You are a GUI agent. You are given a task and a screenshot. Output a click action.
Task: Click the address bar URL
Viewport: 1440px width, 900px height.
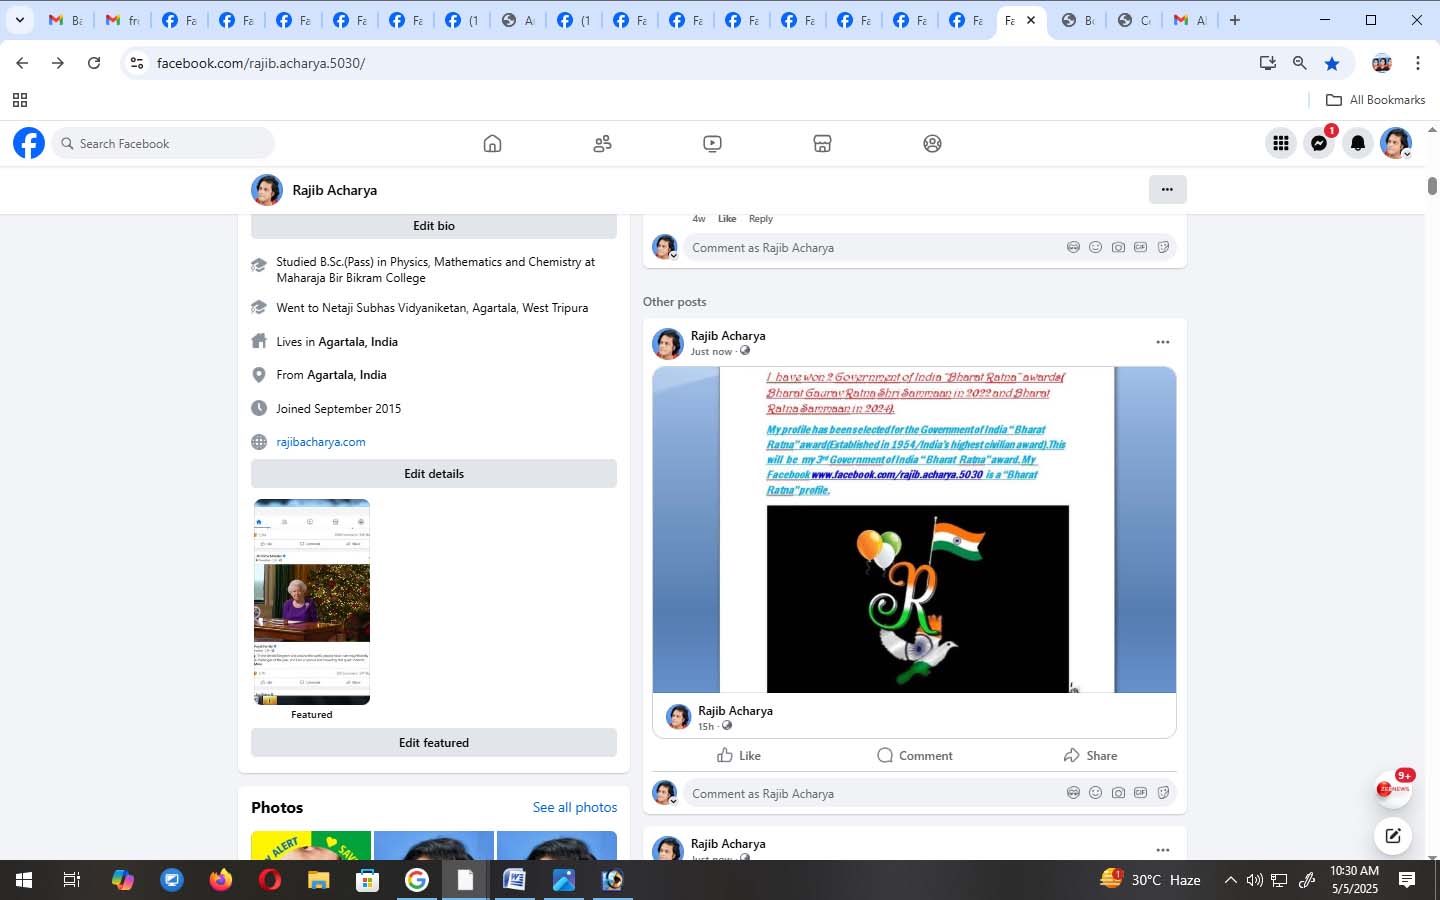pyautogui.click(x=261, y=63)
